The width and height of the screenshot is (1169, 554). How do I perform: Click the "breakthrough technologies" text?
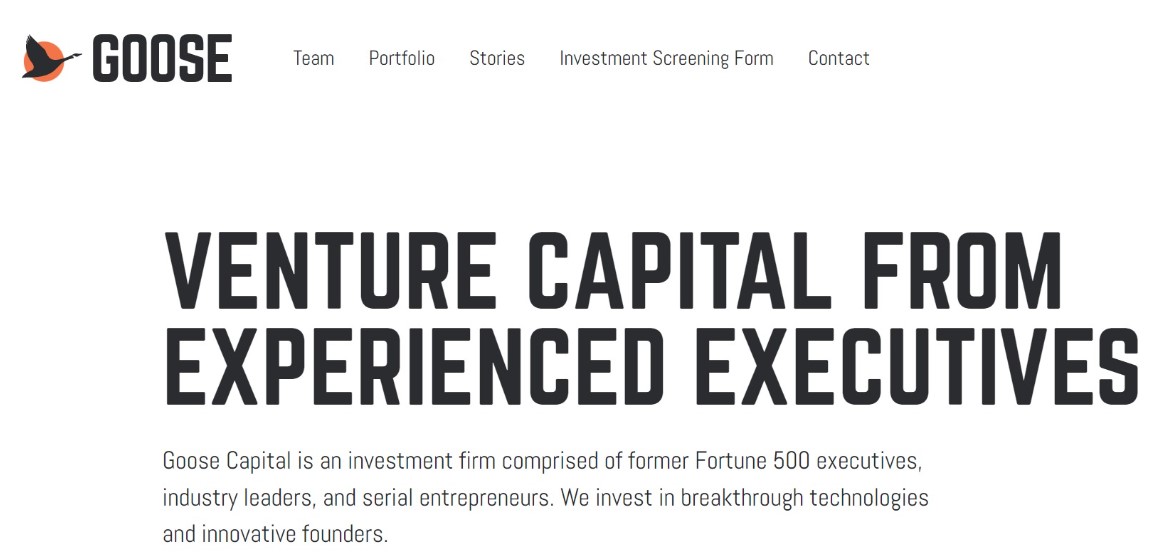coord(804,497)
